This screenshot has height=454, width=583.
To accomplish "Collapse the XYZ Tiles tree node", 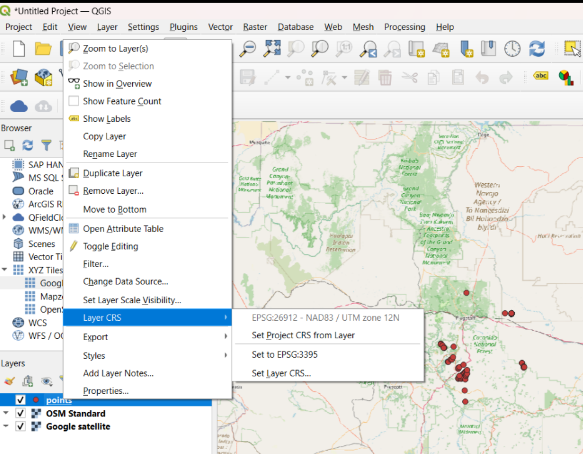I will point(4,270).
